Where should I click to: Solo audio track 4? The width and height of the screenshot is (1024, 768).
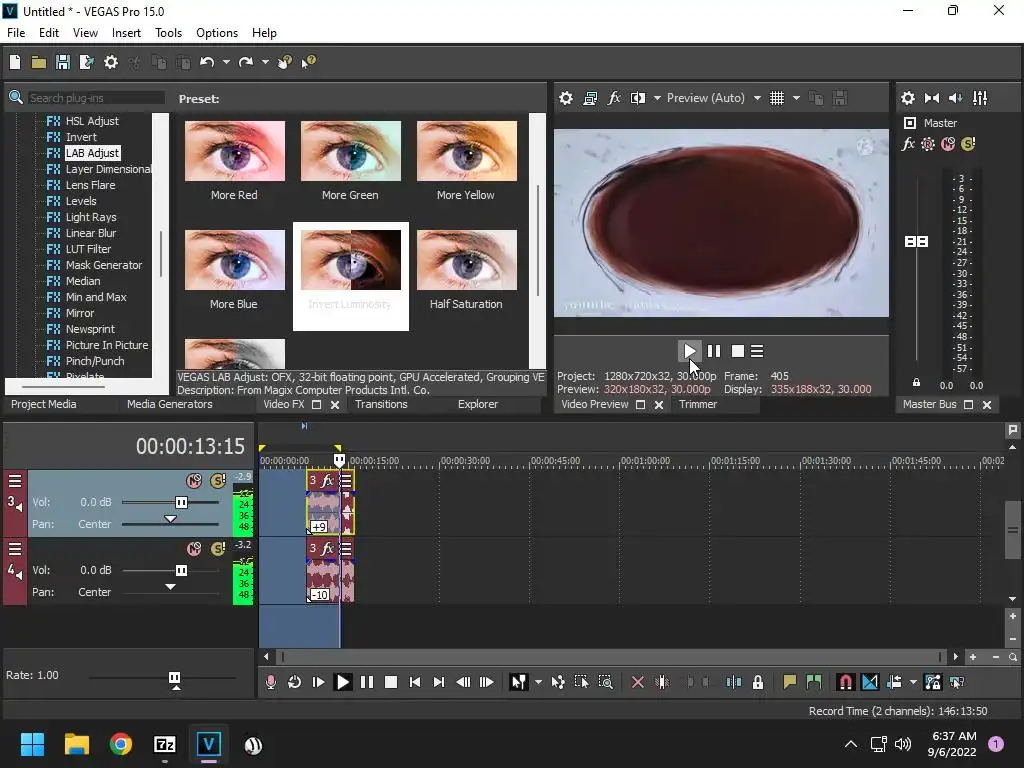pos(218,549)
